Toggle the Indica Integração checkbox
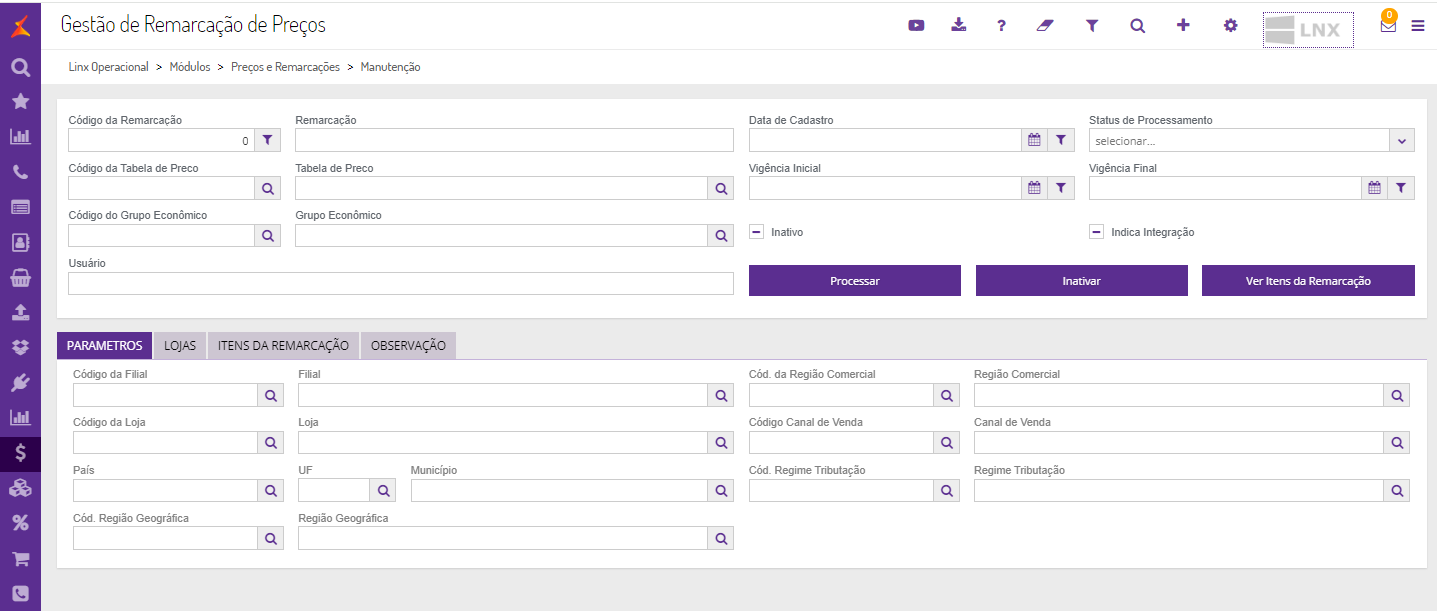 pos(1097,232)
